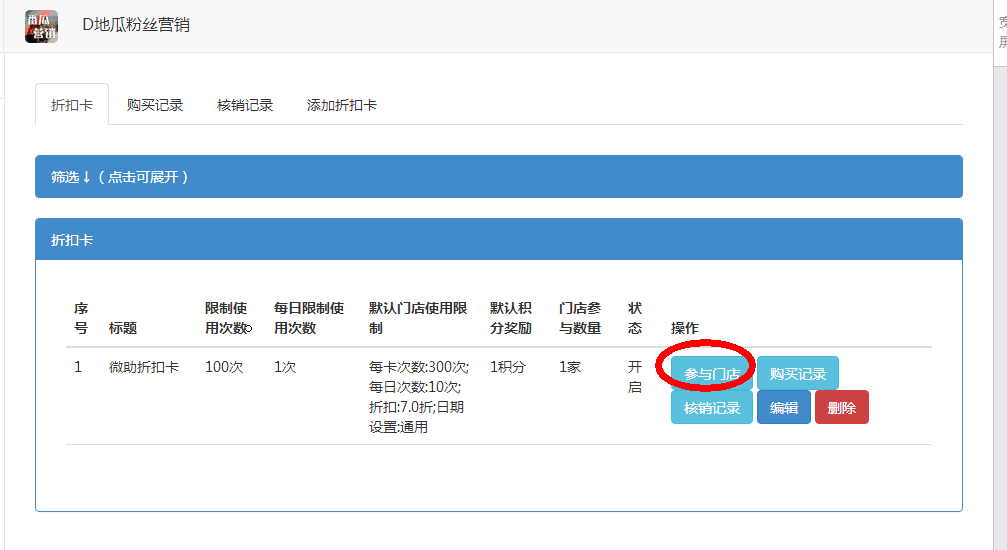Click the 100次 usage limit cell
Viewport: 1007px width, 550px height.
224,367
